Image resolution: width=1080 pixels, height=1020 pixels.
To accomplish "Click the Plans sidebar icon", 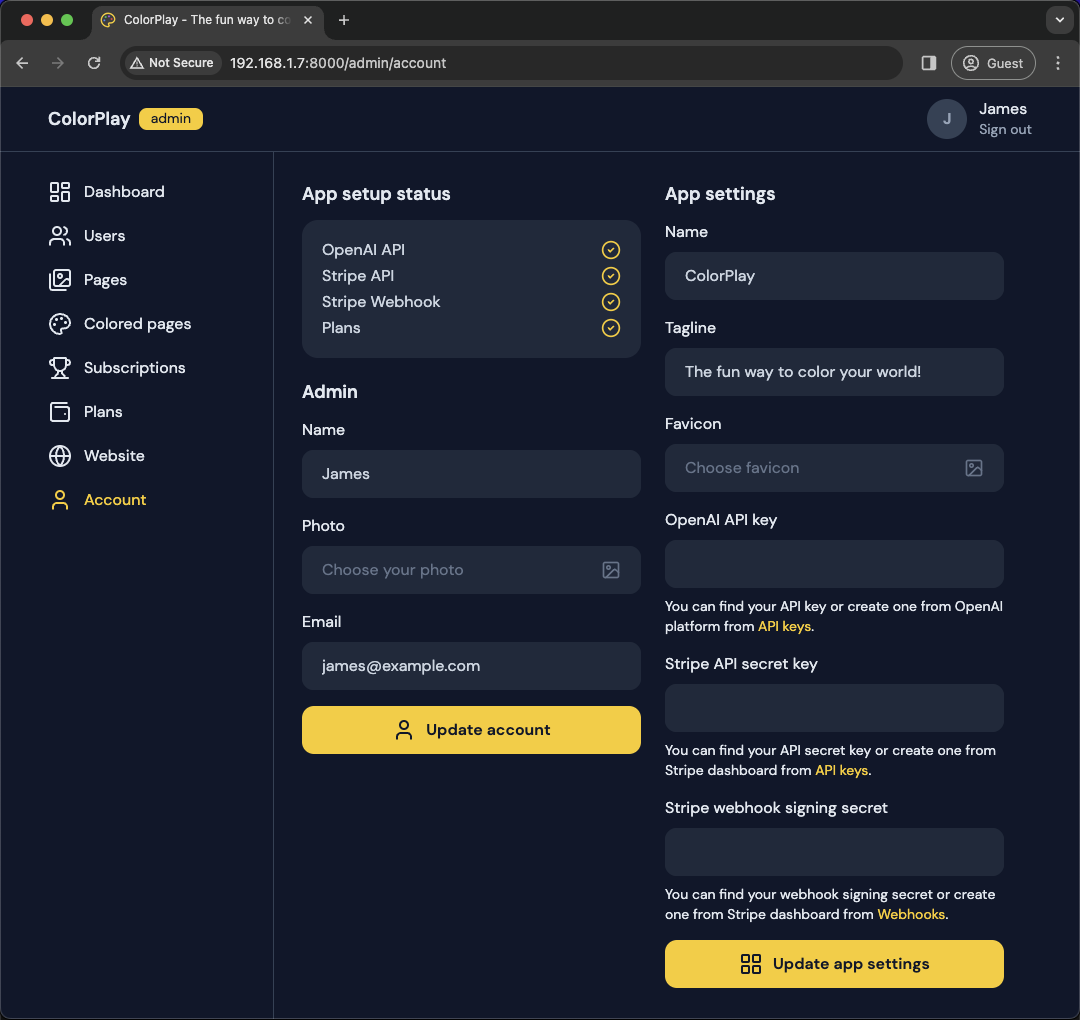I will (59, 411).
